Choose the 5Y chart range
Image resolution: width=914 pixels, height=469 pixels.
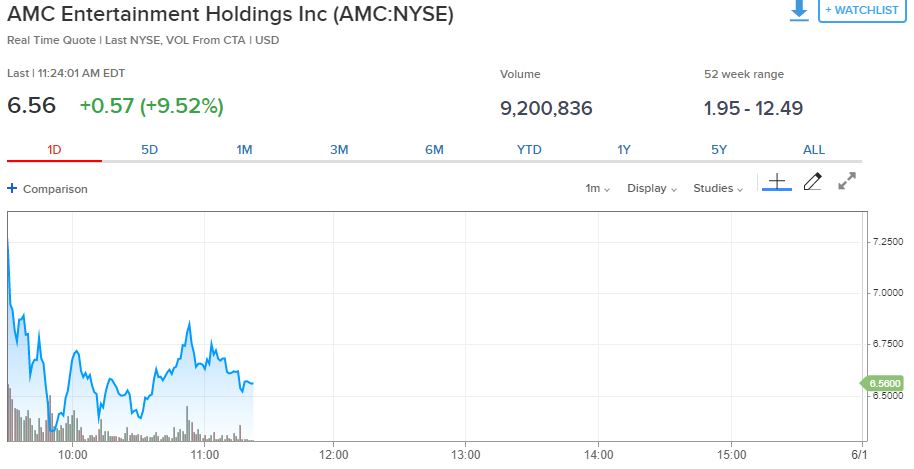click(x=719, y=150)
